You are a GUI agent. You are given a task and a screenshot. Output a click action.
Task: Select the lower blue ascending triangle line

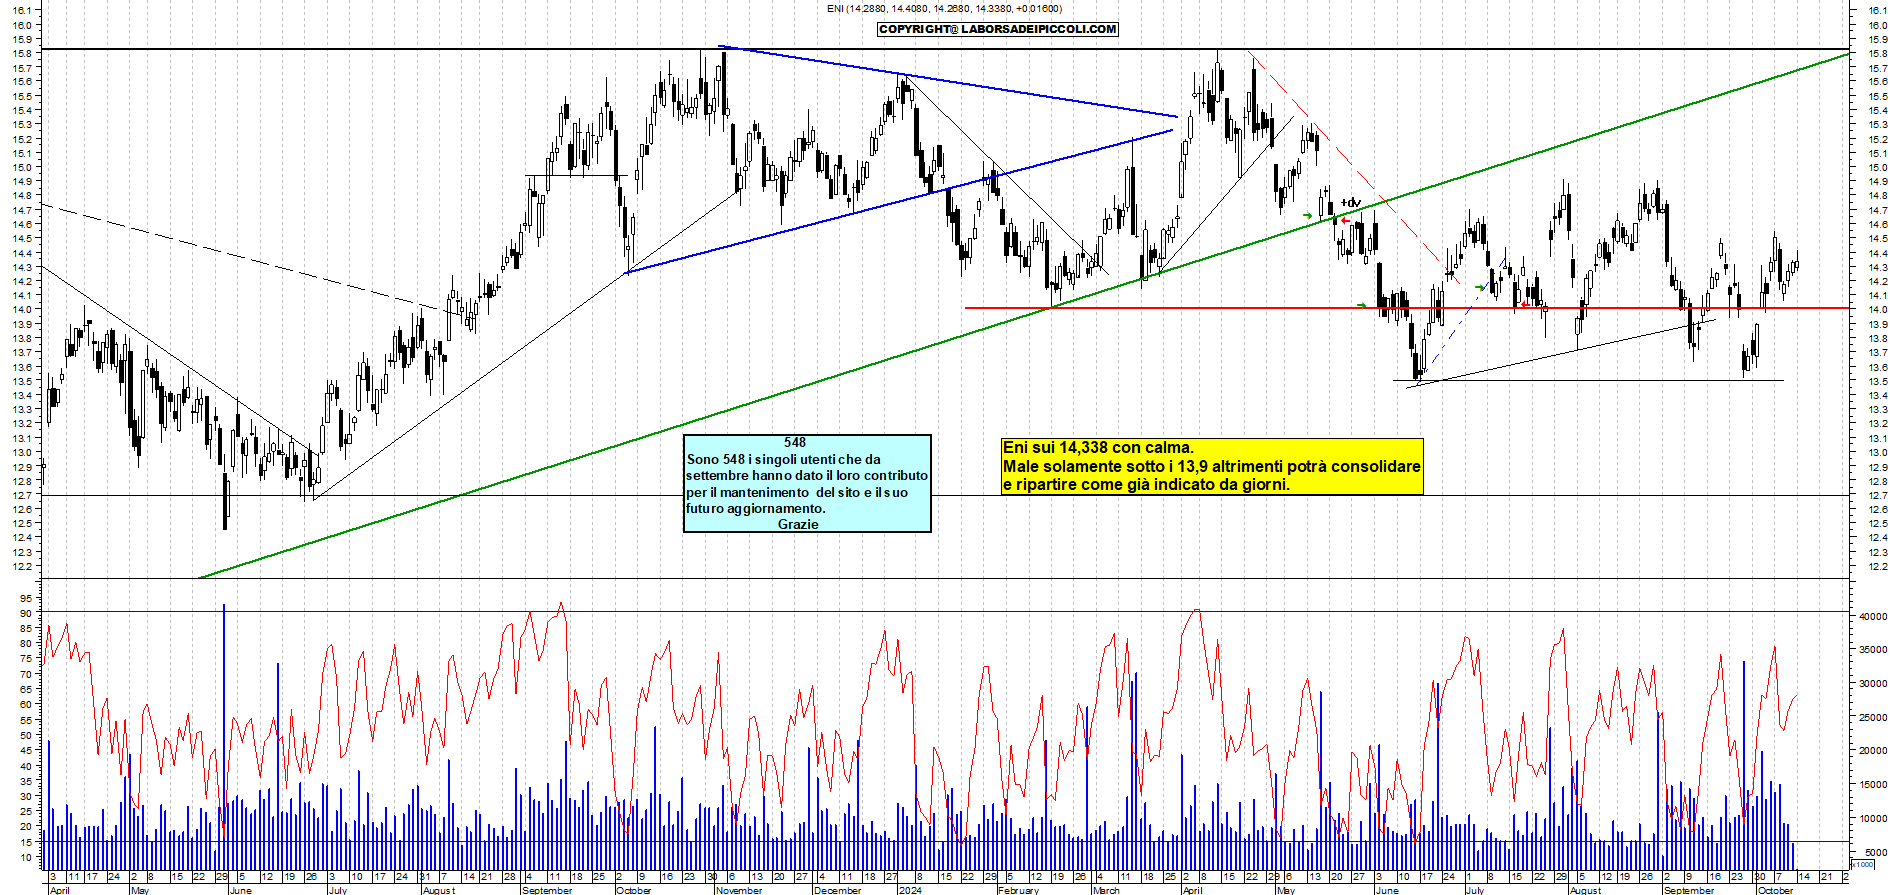[x=900, y=201]
